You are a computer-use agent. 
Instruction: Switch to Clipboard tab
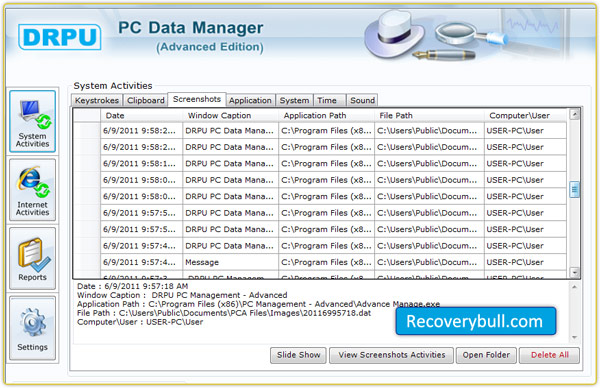145,100
